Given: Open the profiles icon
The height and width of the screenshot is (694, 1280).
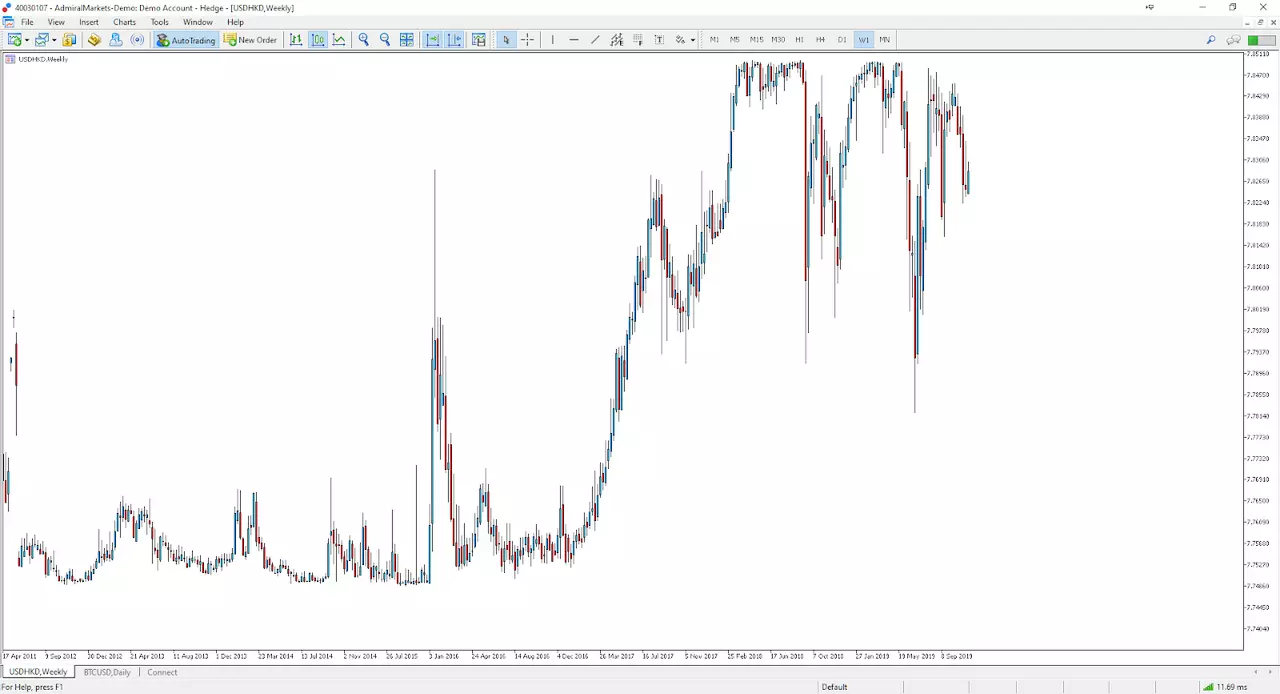Looking at the screenshot, I should pyautogui.click(x=42, y=40).
